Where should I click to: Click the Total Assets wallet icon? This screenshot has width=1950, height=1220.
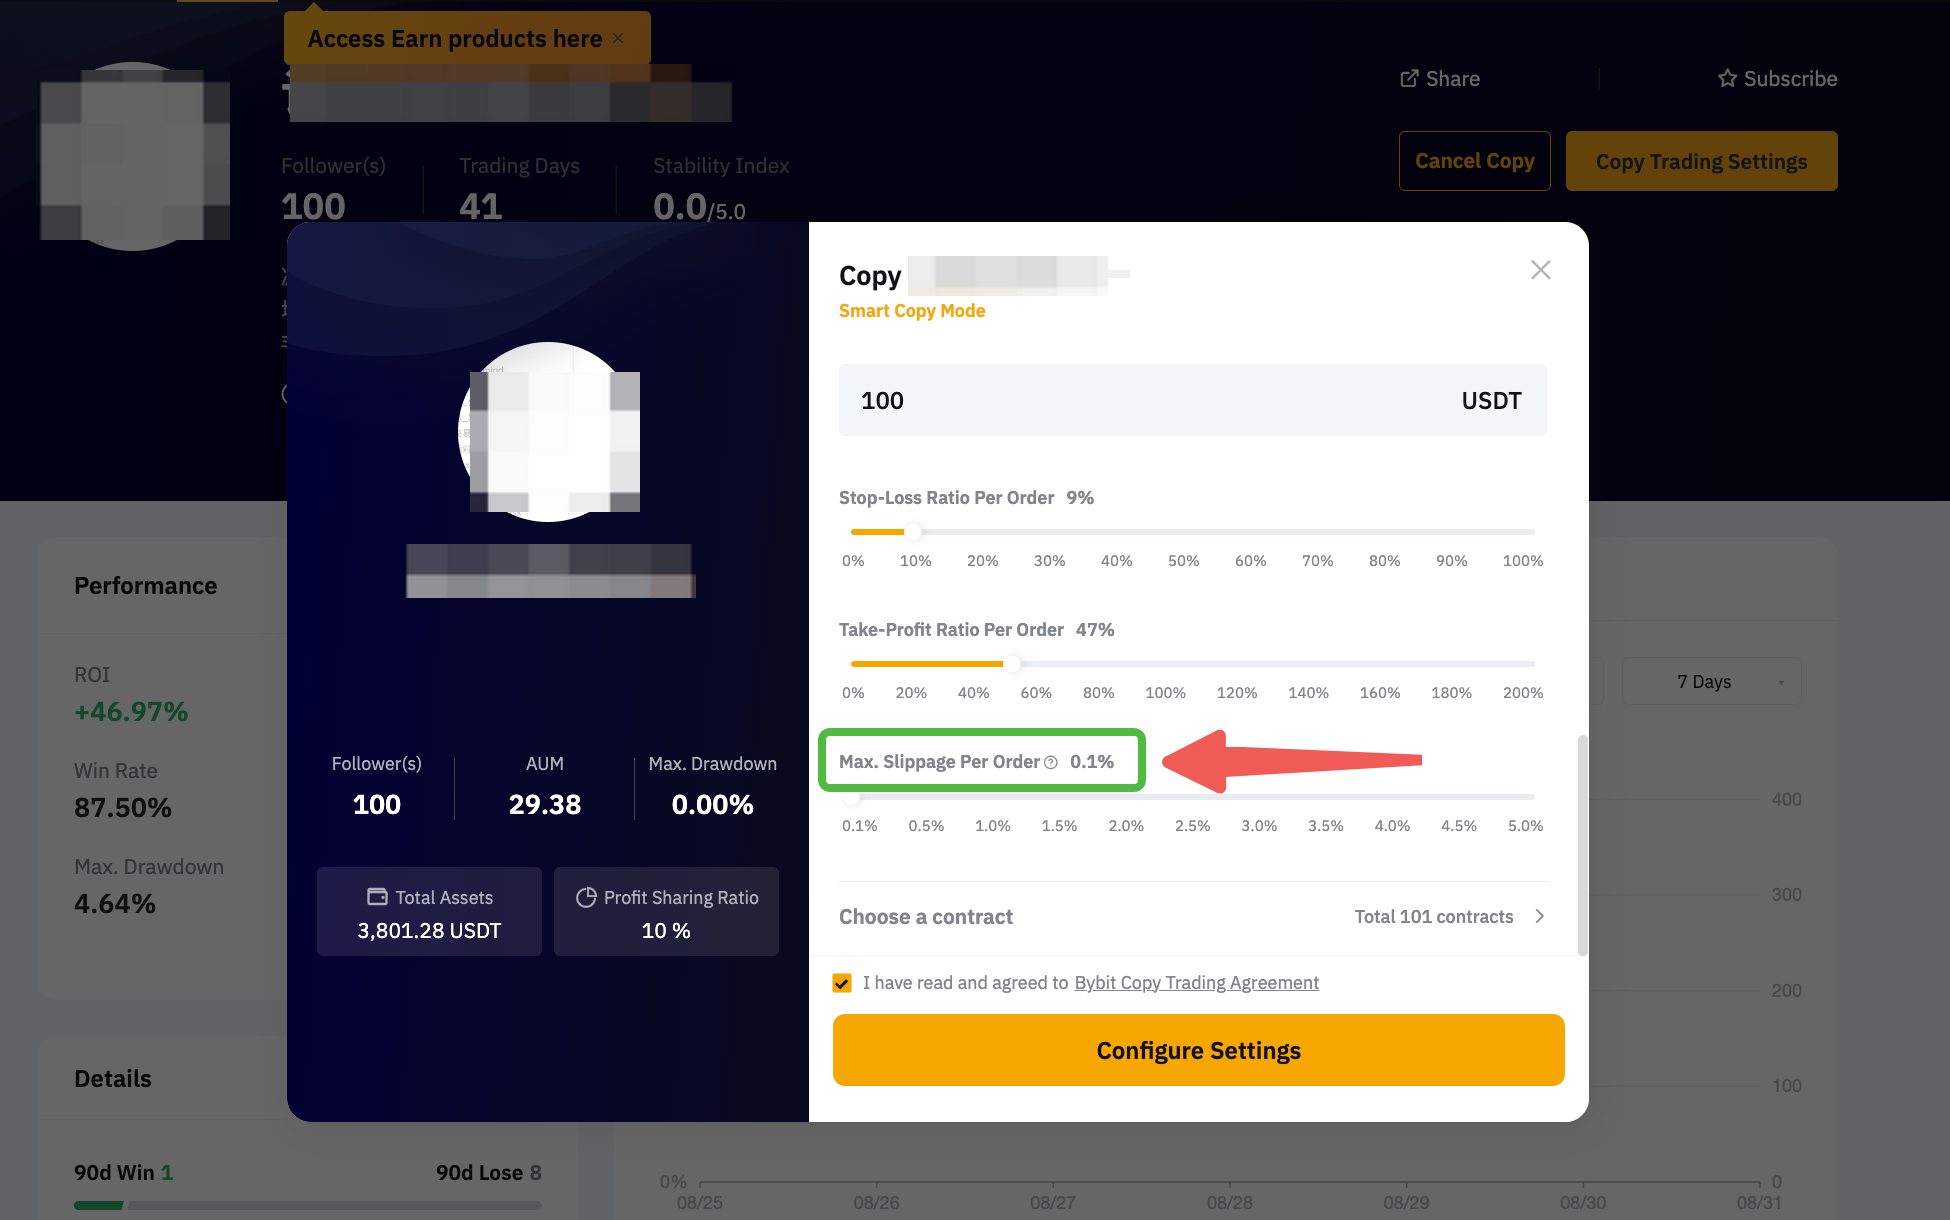377,897
